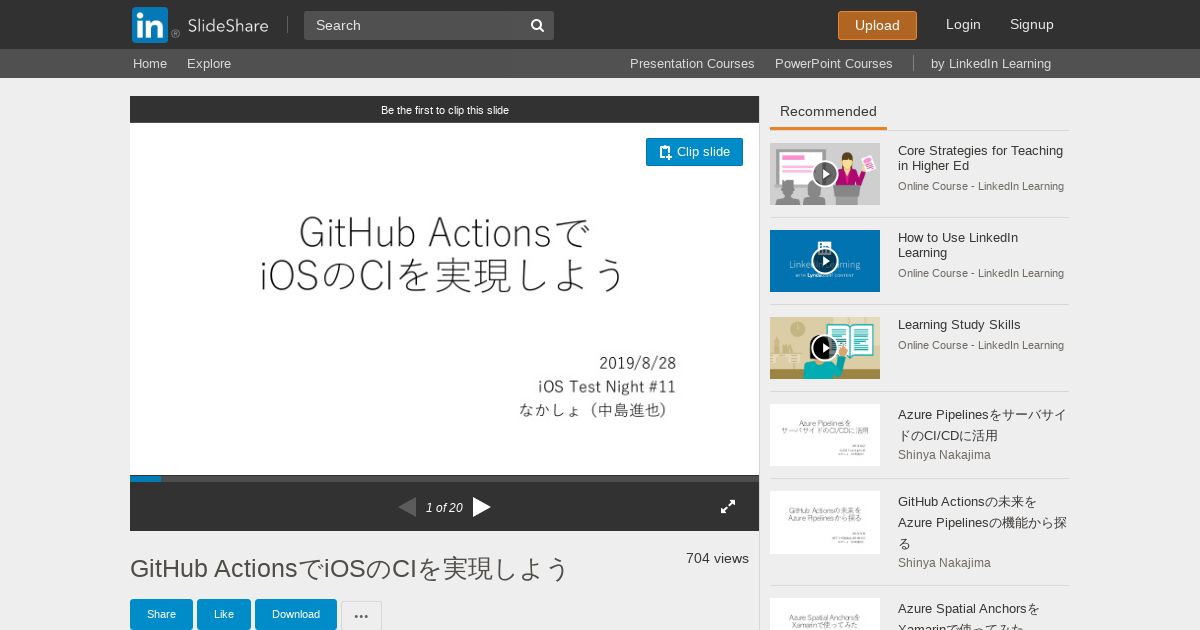1200x630 pixels.
Task: Open Presentation Courses menu link
Action: 692,63
